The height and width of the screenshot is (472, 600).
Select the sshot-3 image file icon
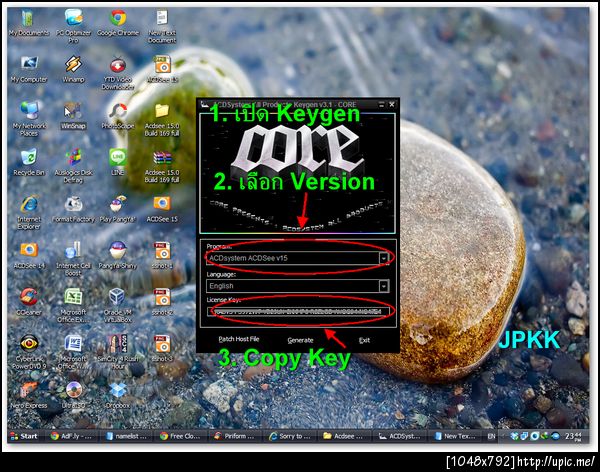162,349
